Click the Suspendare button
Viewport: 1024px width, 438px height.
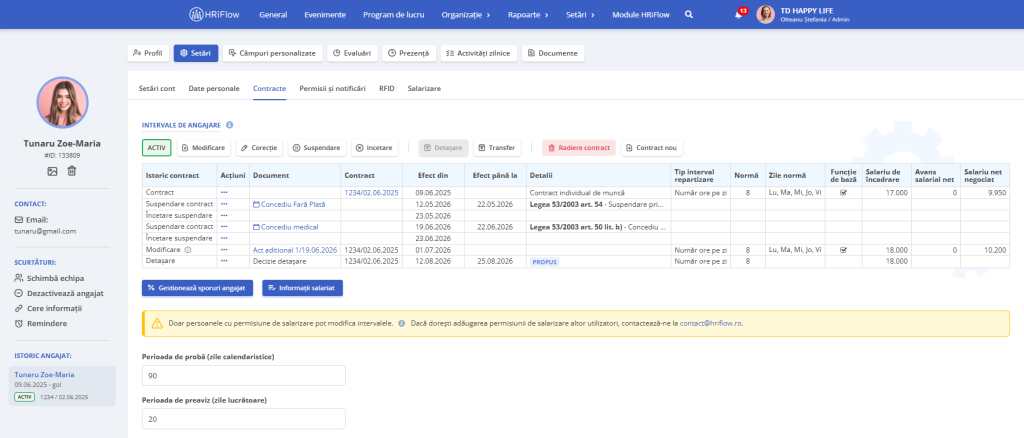click(317, 148)
